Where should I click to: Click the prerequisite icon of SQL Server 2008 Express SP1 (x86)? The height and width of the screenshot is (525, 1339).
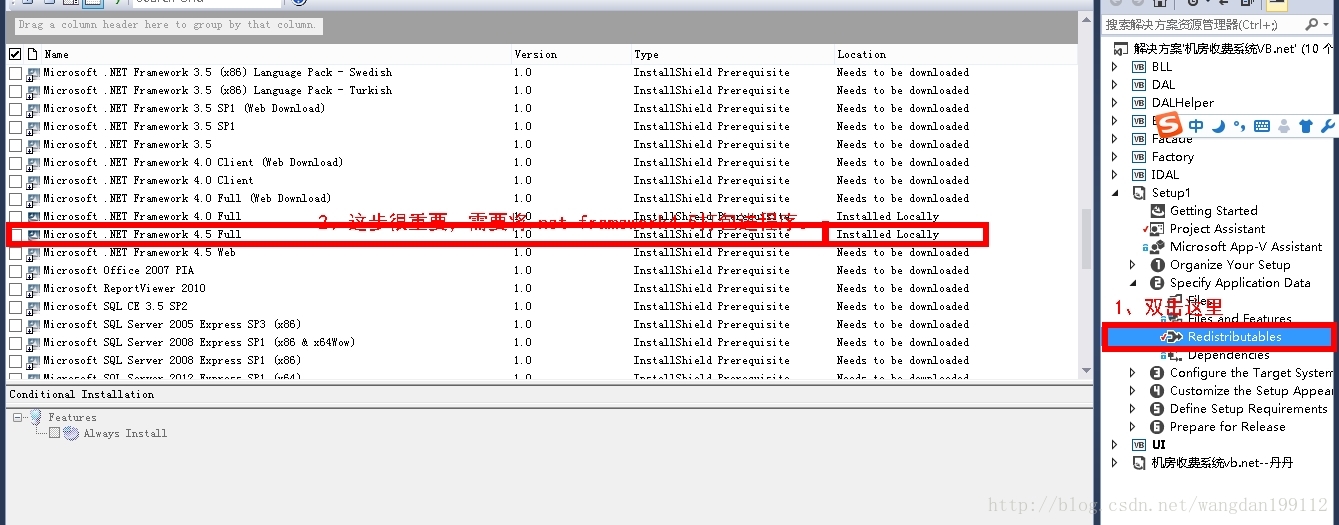pyautogui.click(x=33, y=361)
